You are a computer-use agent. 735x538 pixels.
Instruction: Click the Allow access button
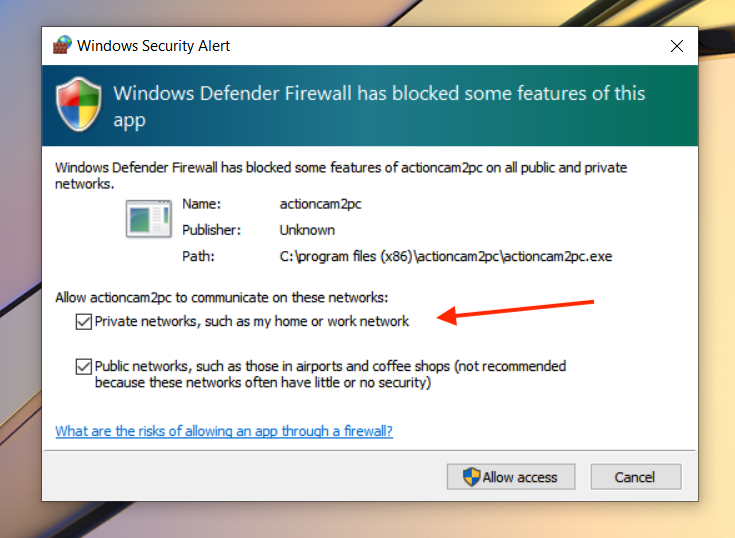pyautogui.click(x=511, y=477)
